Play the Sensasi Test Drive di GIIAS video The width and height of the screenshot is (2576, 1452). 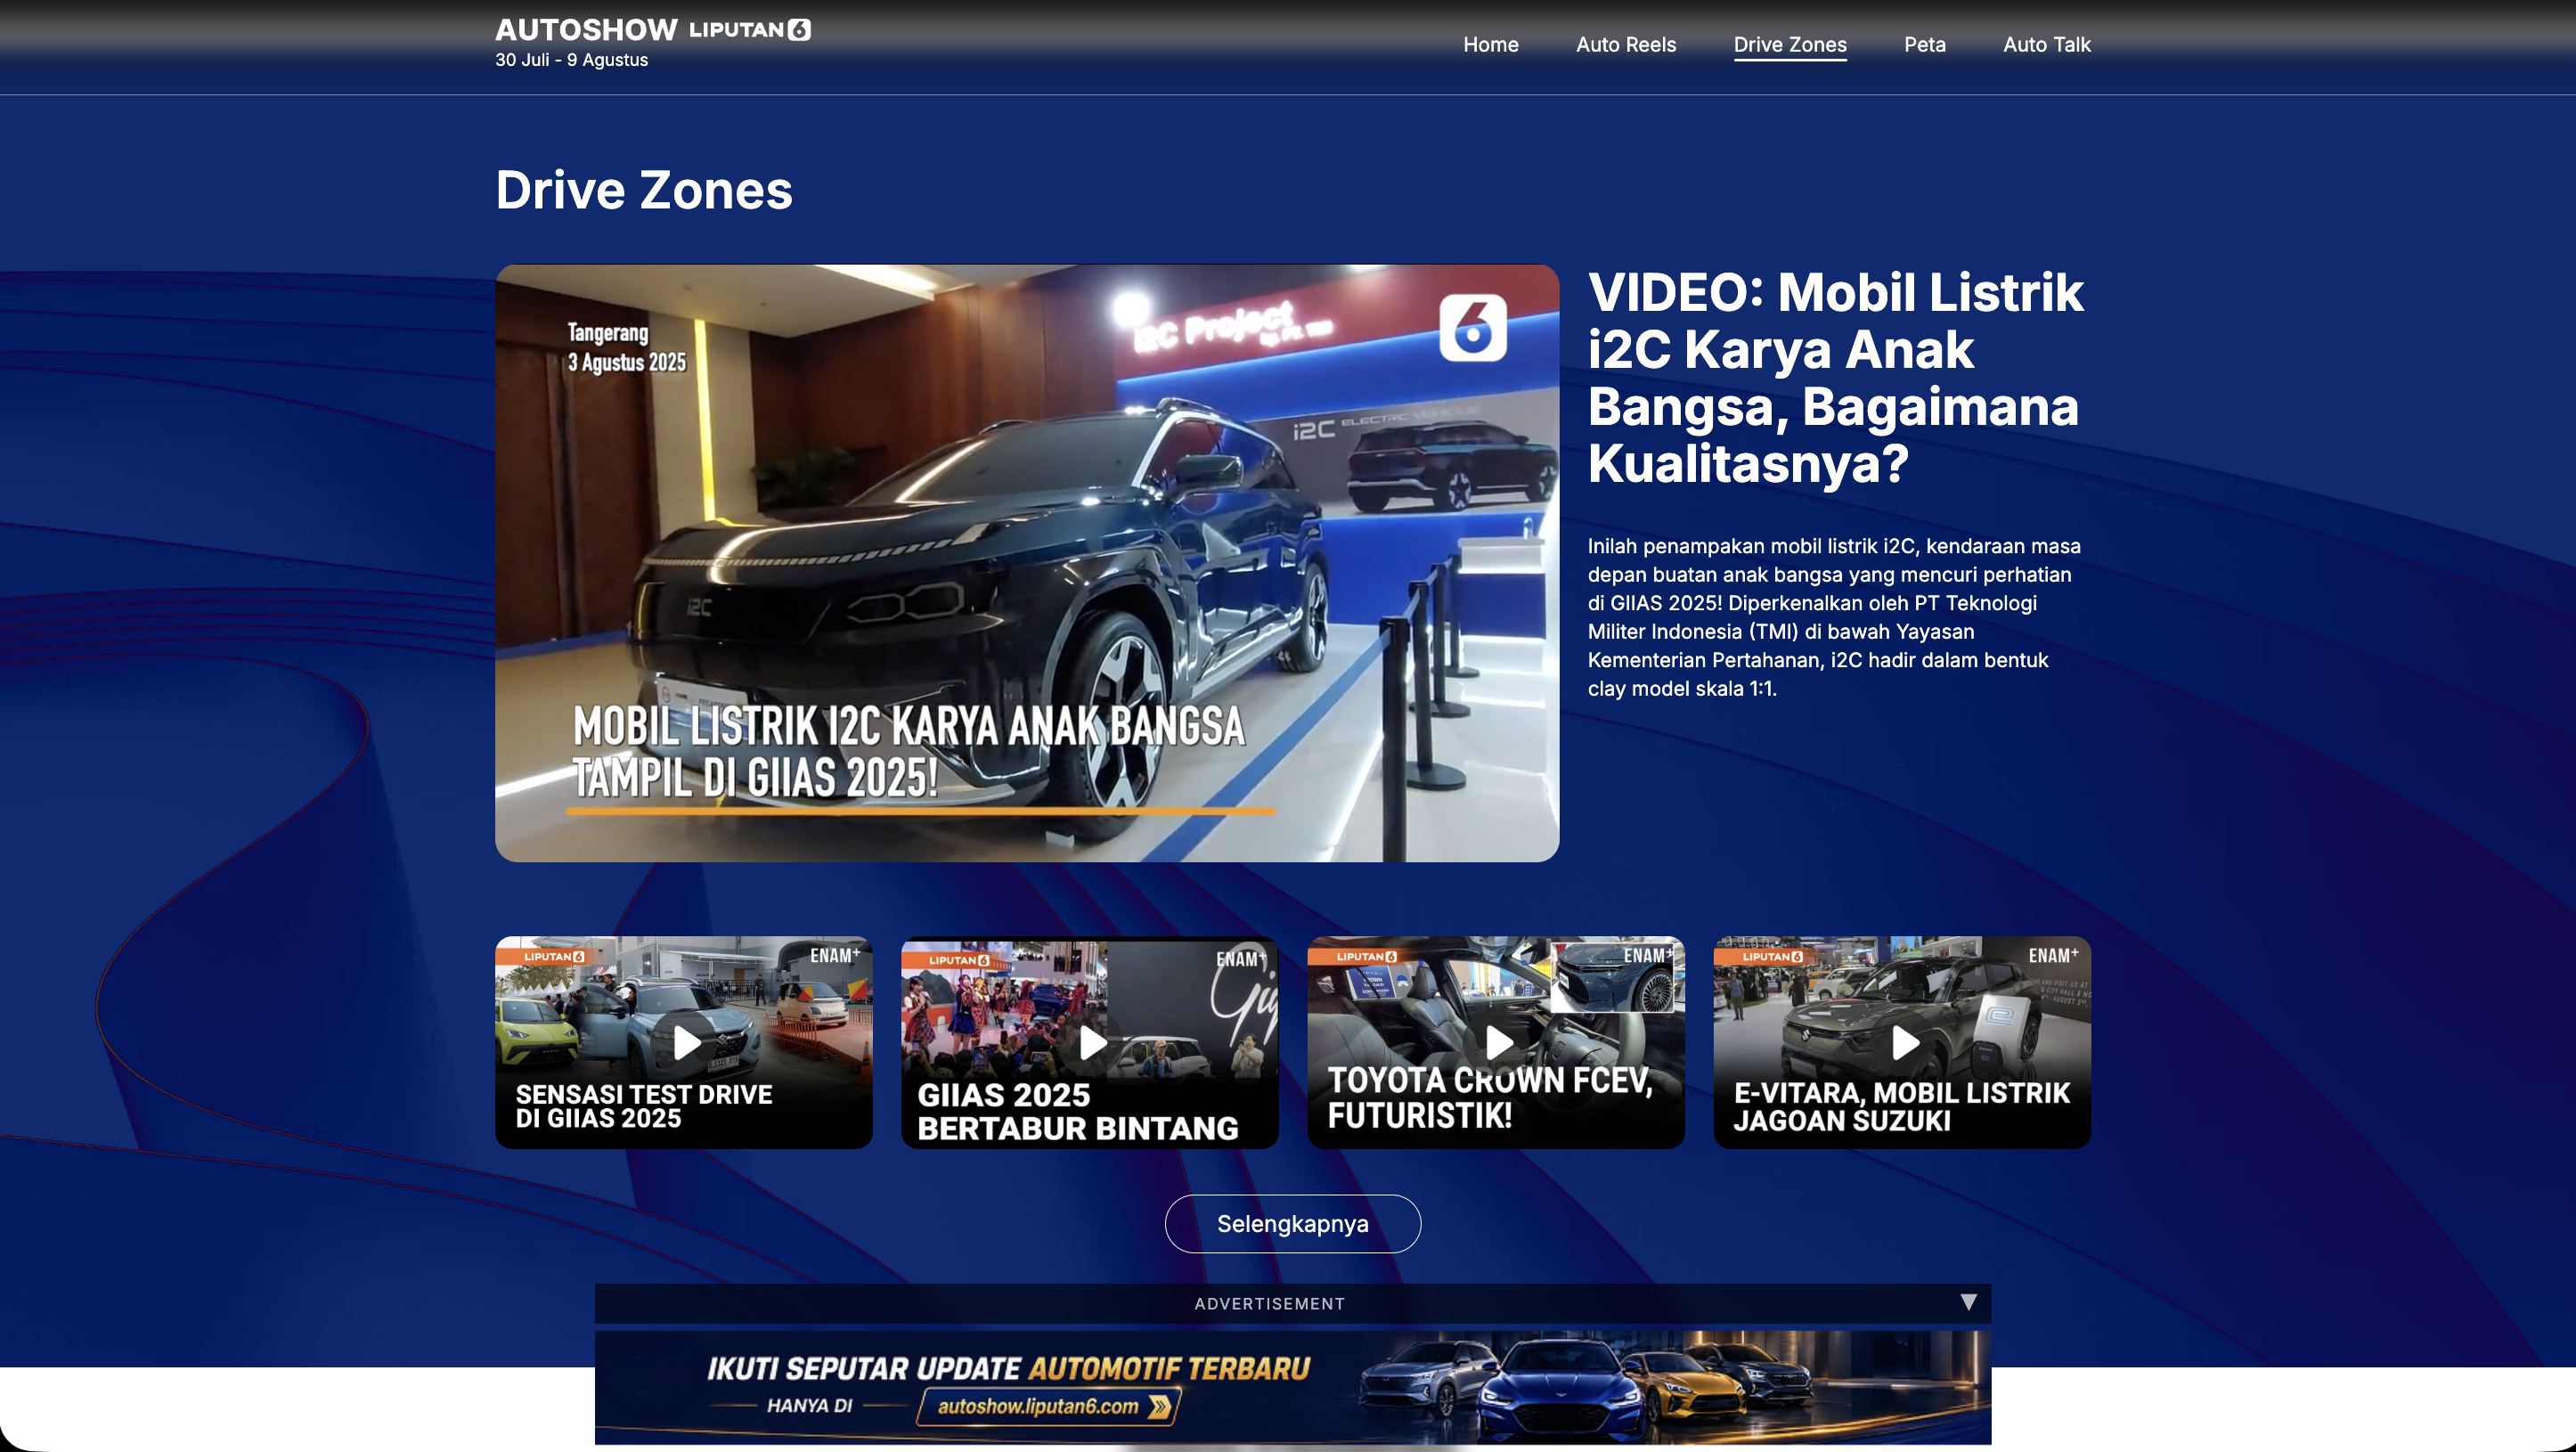point(684,1042)
